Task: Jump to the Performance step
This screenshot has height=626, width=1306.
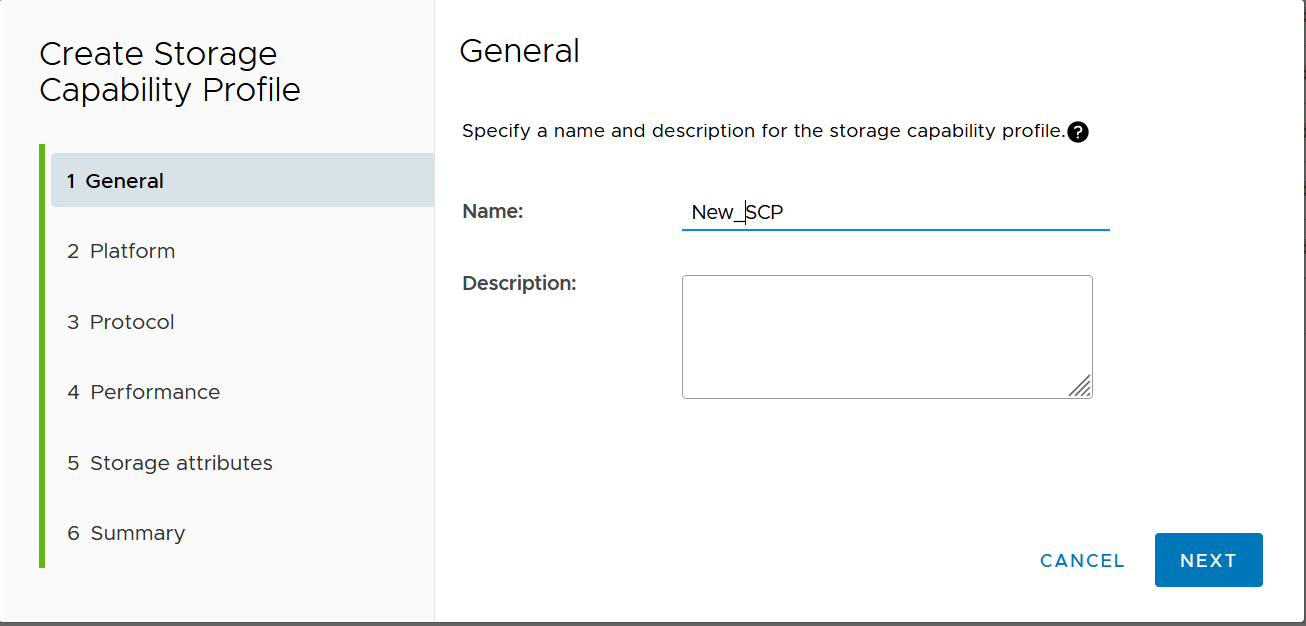Action: tap(155, 392)
